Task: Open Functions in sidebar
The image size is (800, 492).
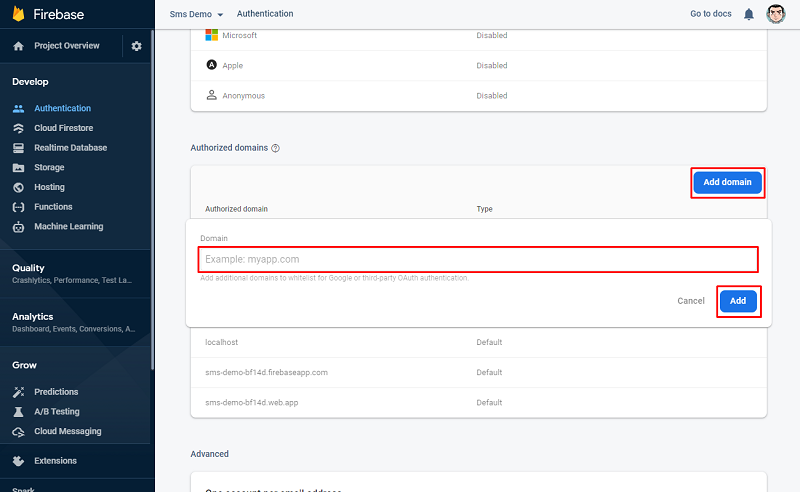Action: pos(53,207)
